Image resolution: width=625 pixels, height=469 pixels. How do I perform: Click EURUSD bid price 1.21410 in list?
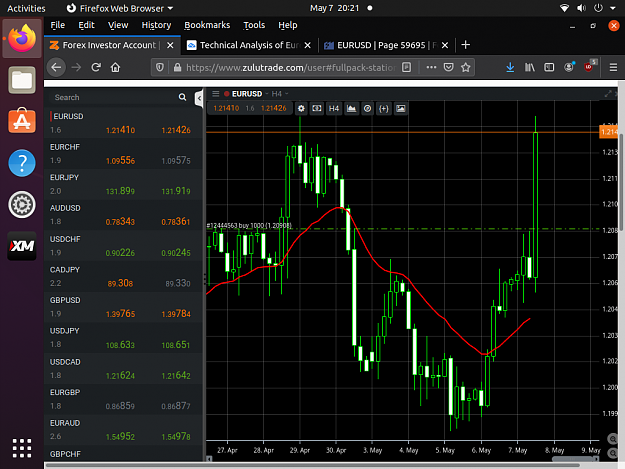(x=120, y=130)
